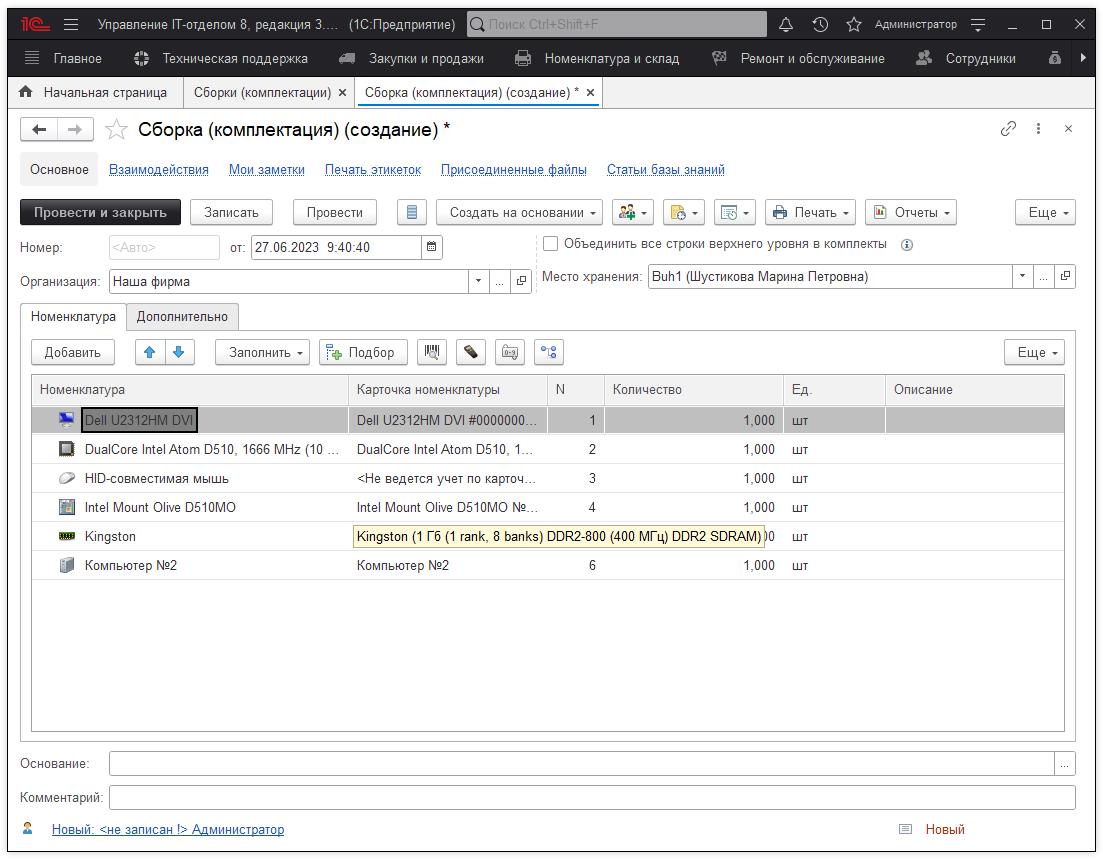Open notifications bell icon

coord(786,24)
